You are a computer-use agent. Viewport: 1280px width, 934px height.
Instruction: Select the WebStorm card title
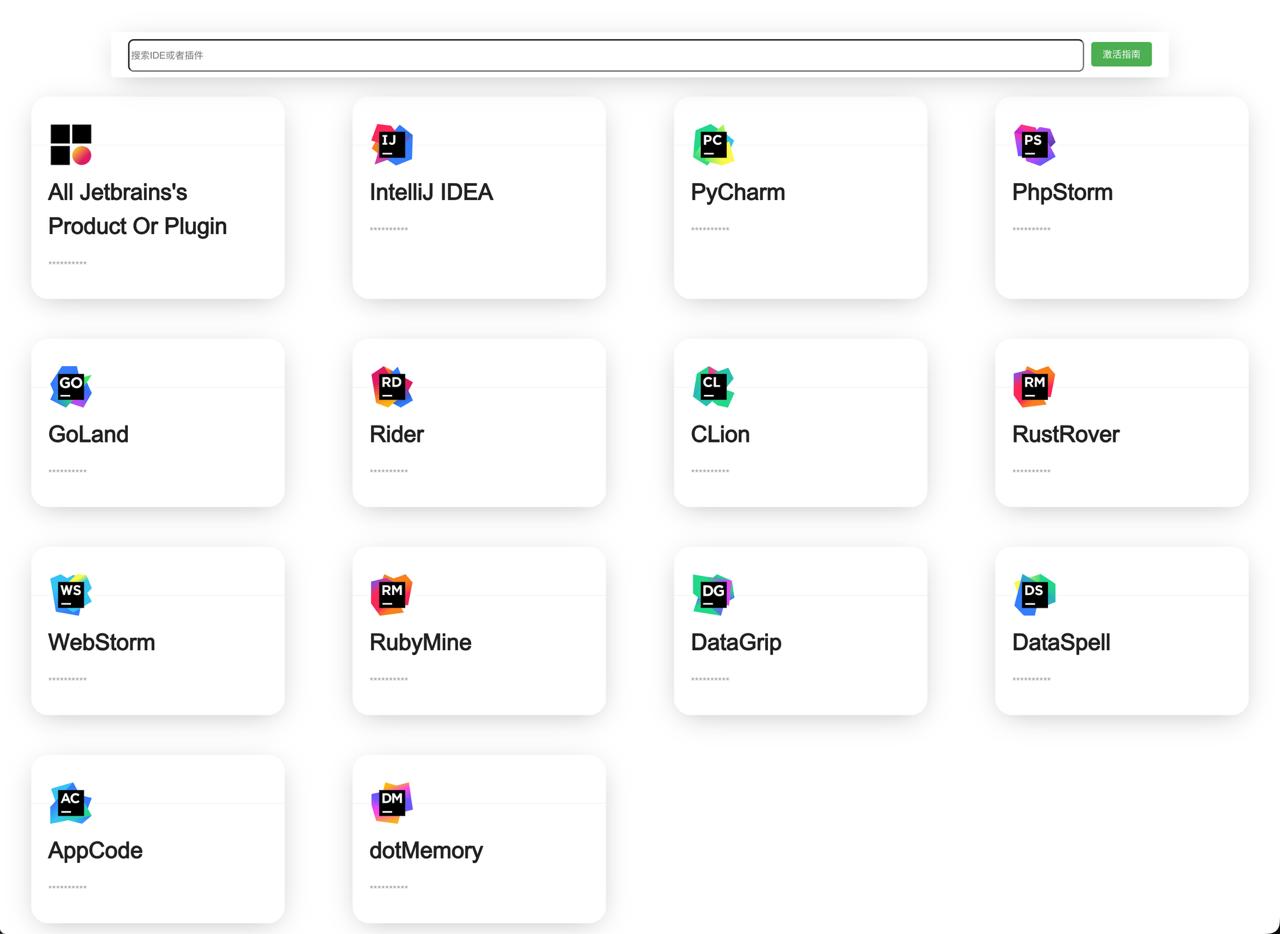tap(102, 642)
